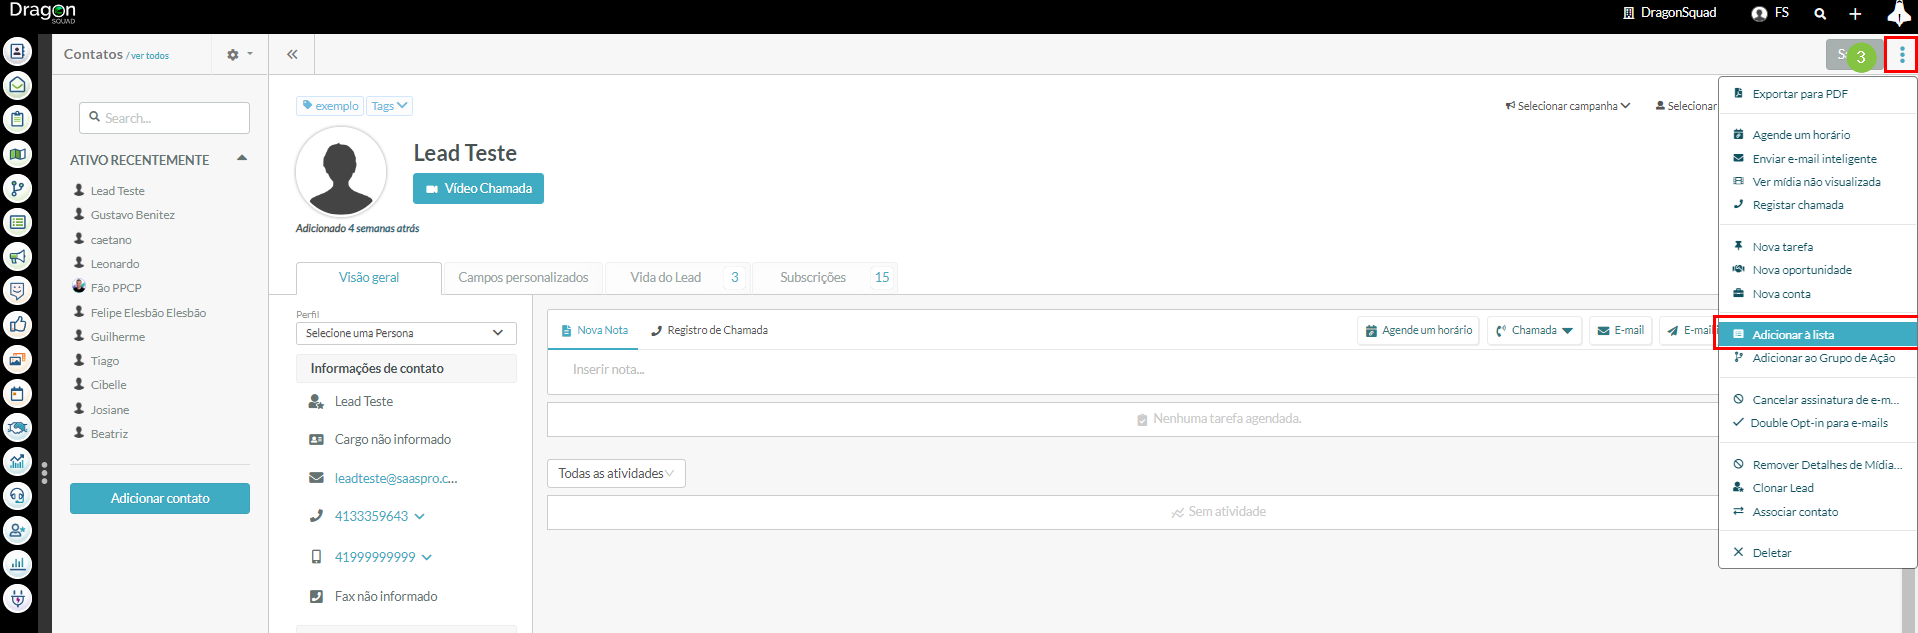
Task: Select the Nova Nota tab
Action: tap(594, 330)
